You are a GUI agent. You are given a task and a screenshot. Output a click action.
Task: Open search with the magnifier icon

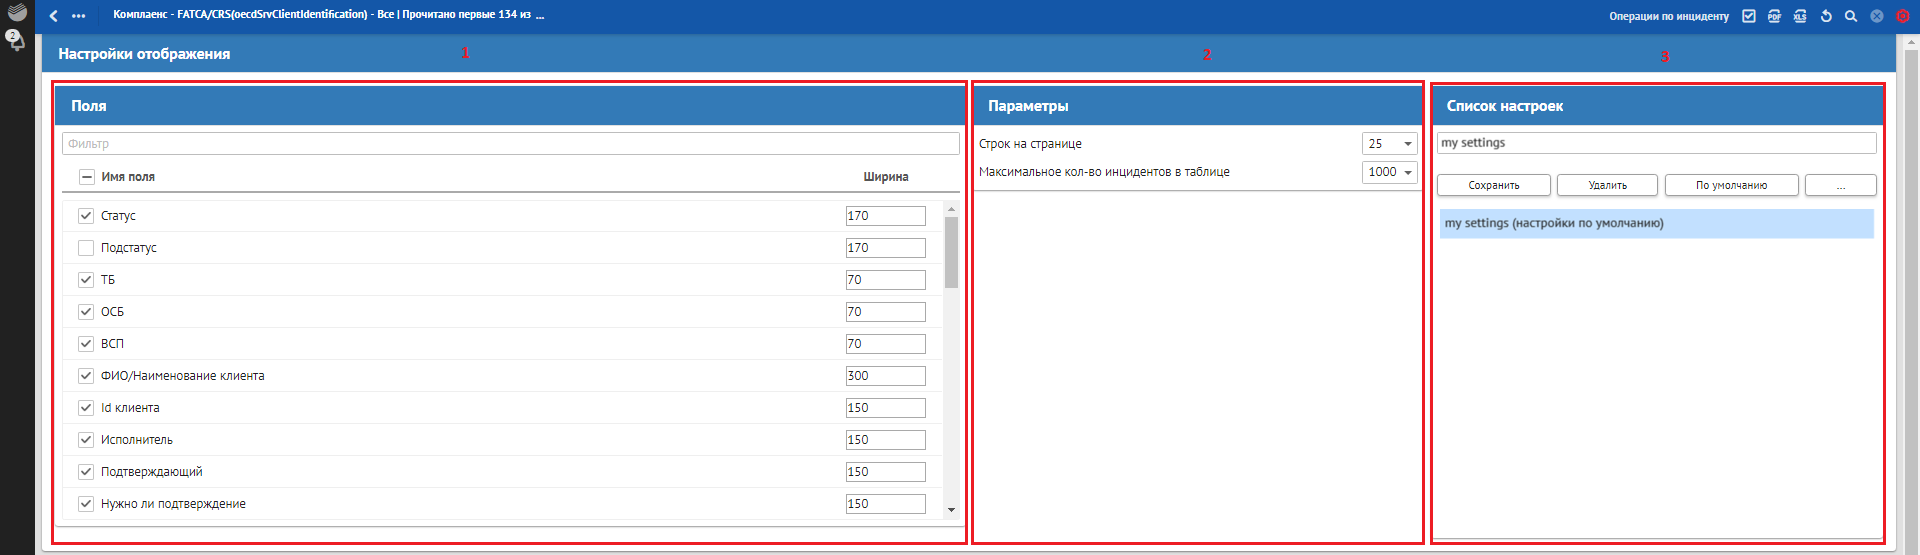(x=1851, y=16)
